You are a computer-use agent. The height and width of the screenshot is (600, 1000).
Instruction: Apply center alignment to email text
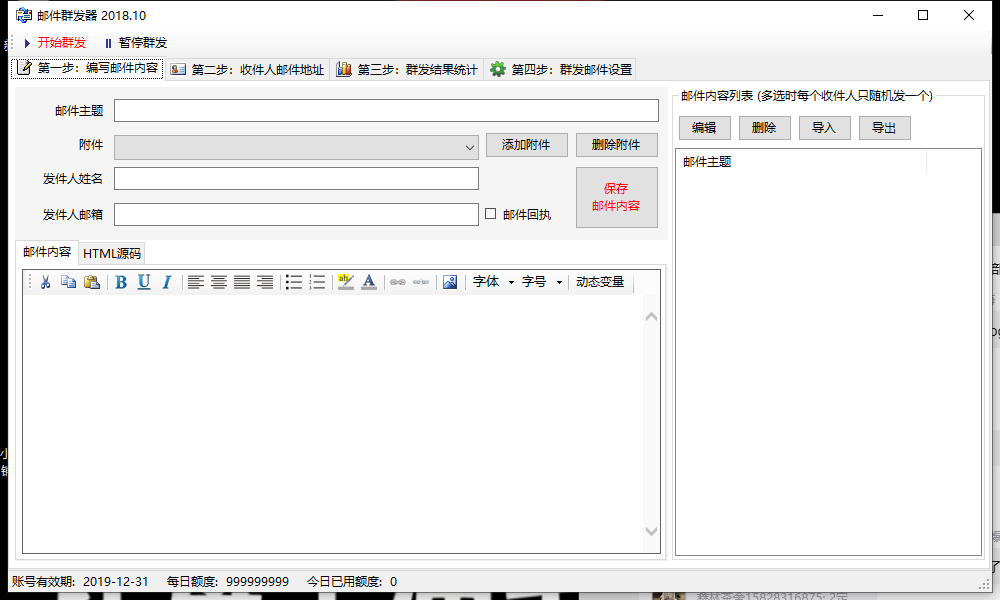(x=219, y=282)
